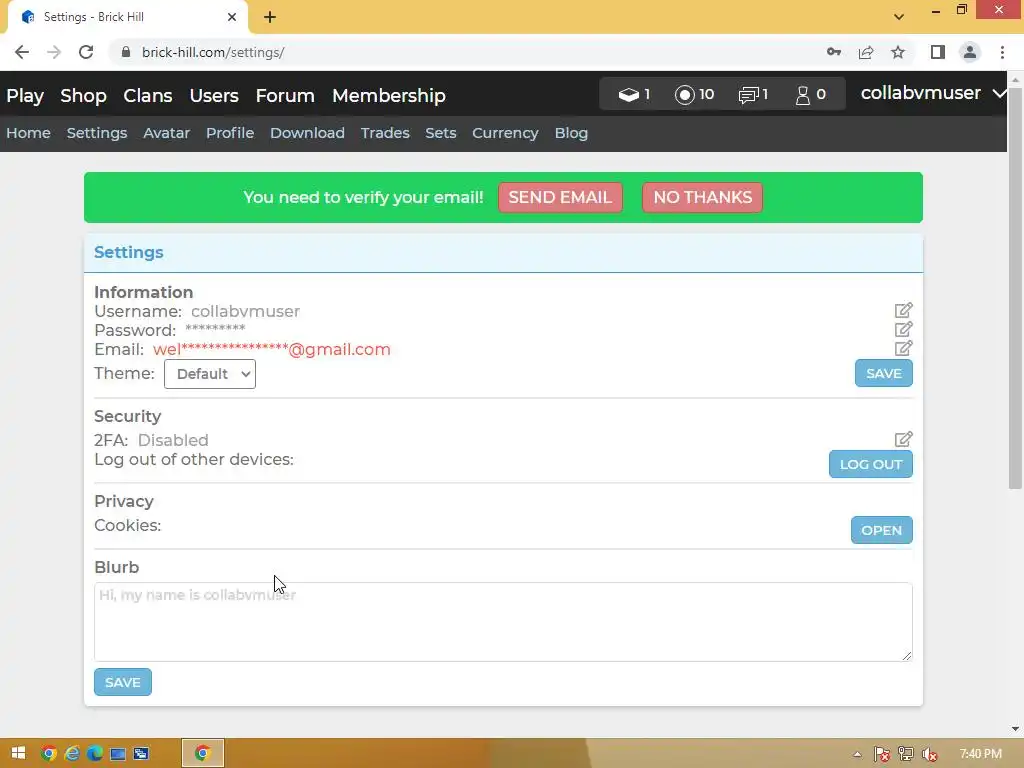Expand the collabvmuser account menu
1024x768 pixels.
click(x=933, y=93)
